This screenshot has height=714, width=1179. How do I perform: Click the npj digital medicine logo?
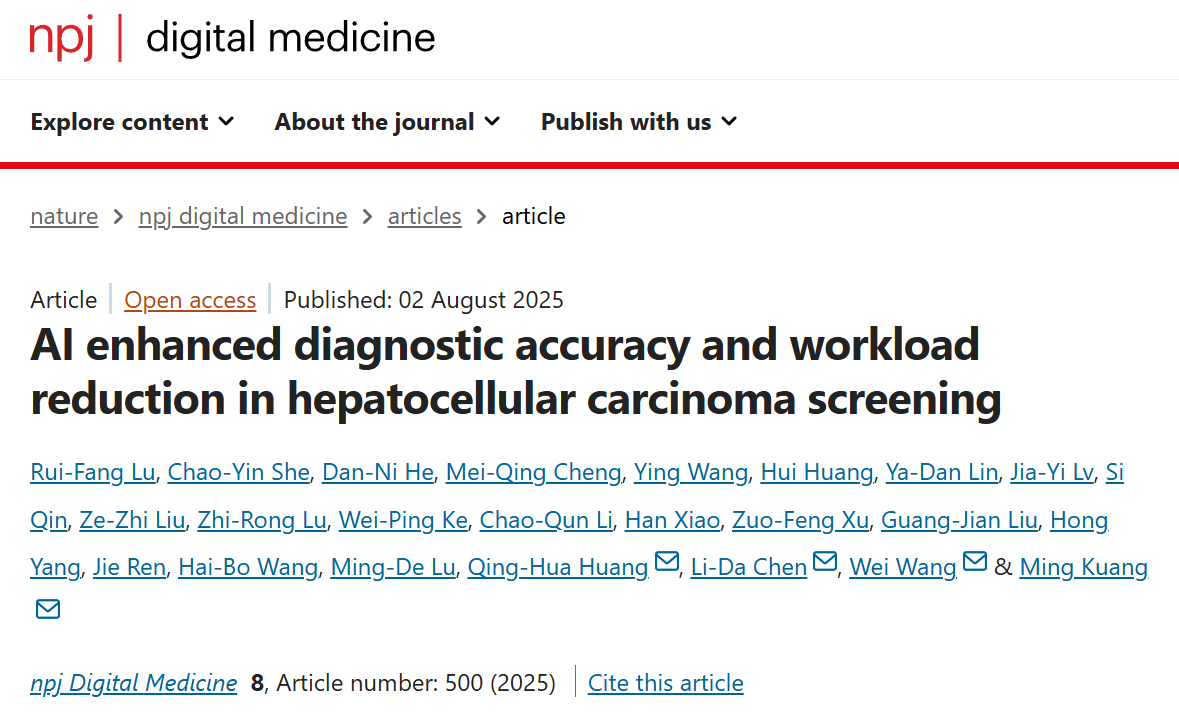click(x=232, y=38)
